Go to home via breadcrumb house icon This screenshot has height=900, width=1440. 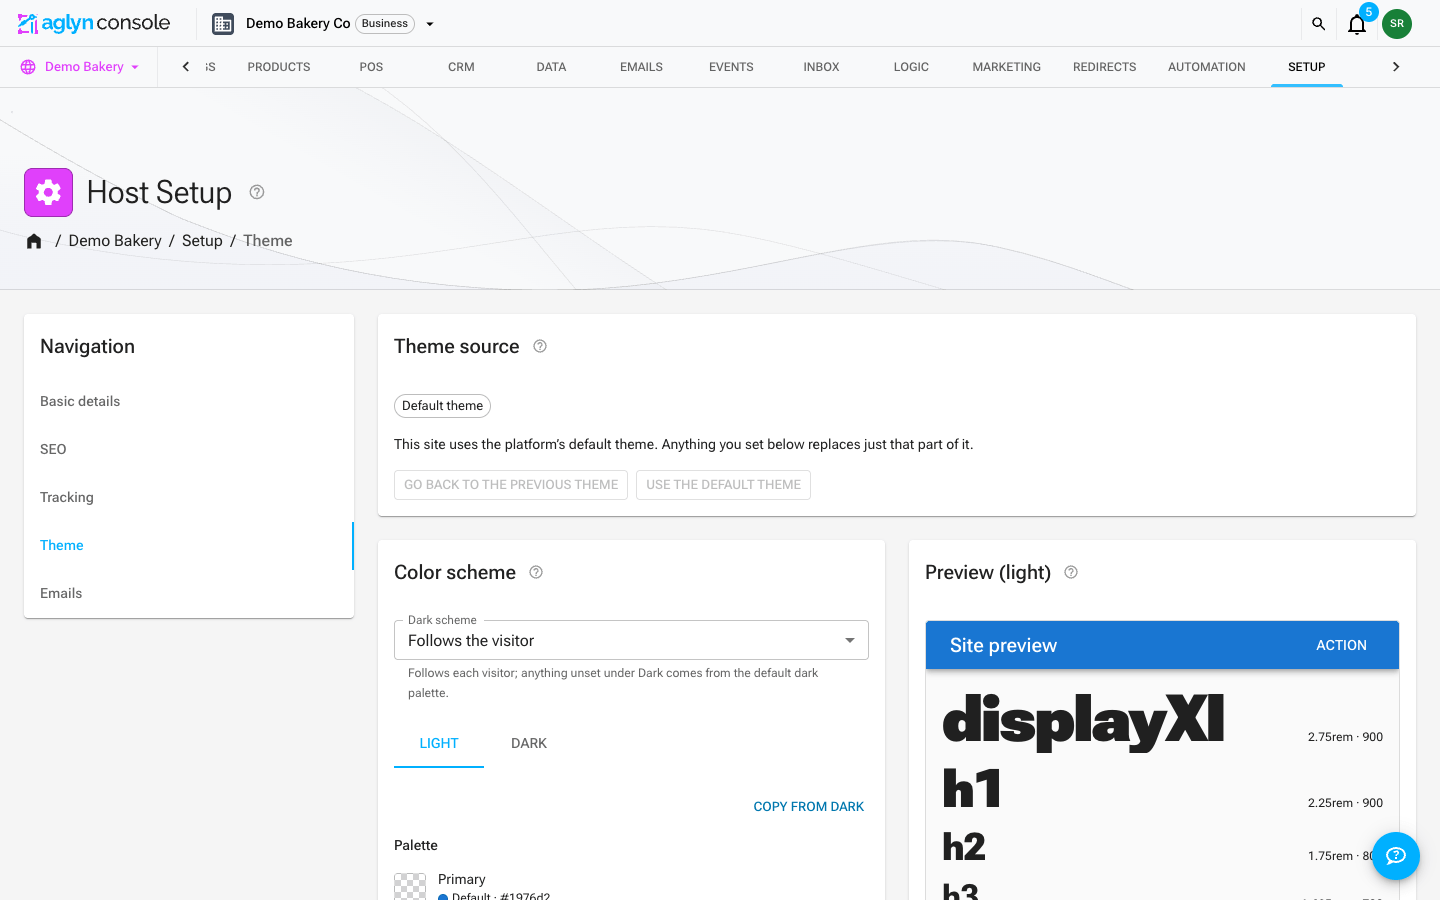[34, 241]
